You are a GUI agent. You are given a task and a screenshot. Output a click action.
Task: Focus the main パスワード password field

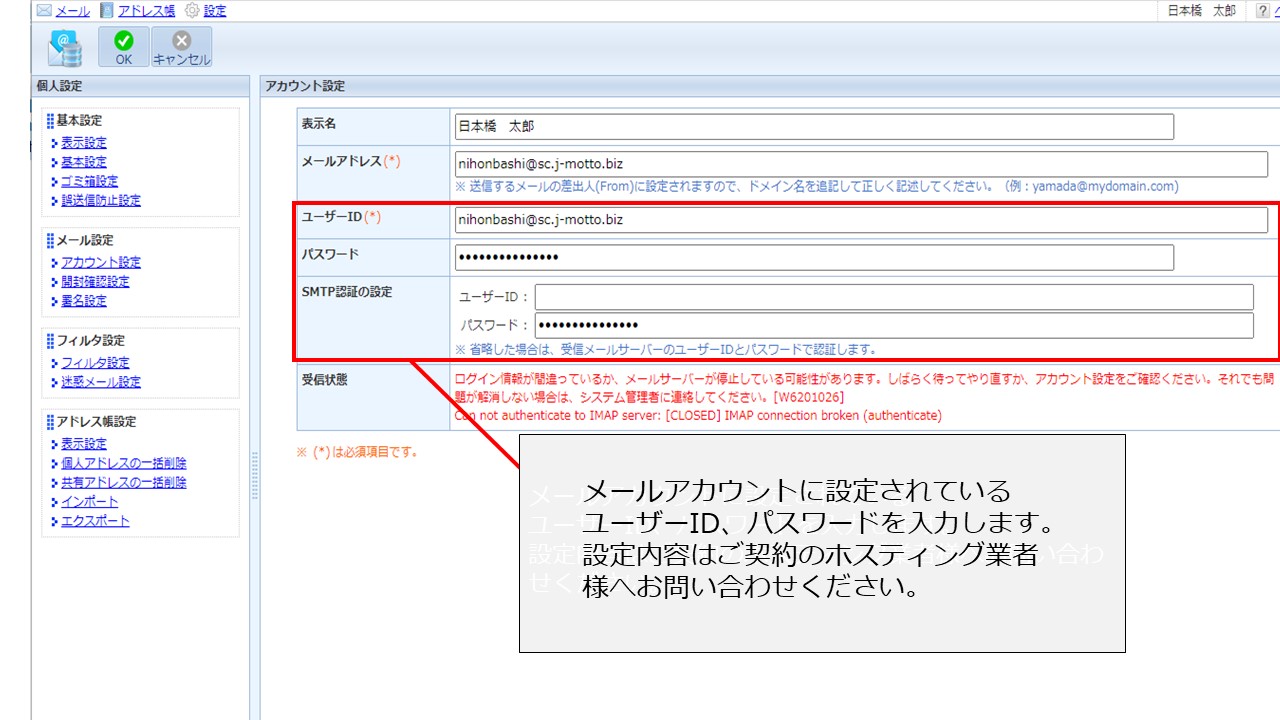coord(812,258)
